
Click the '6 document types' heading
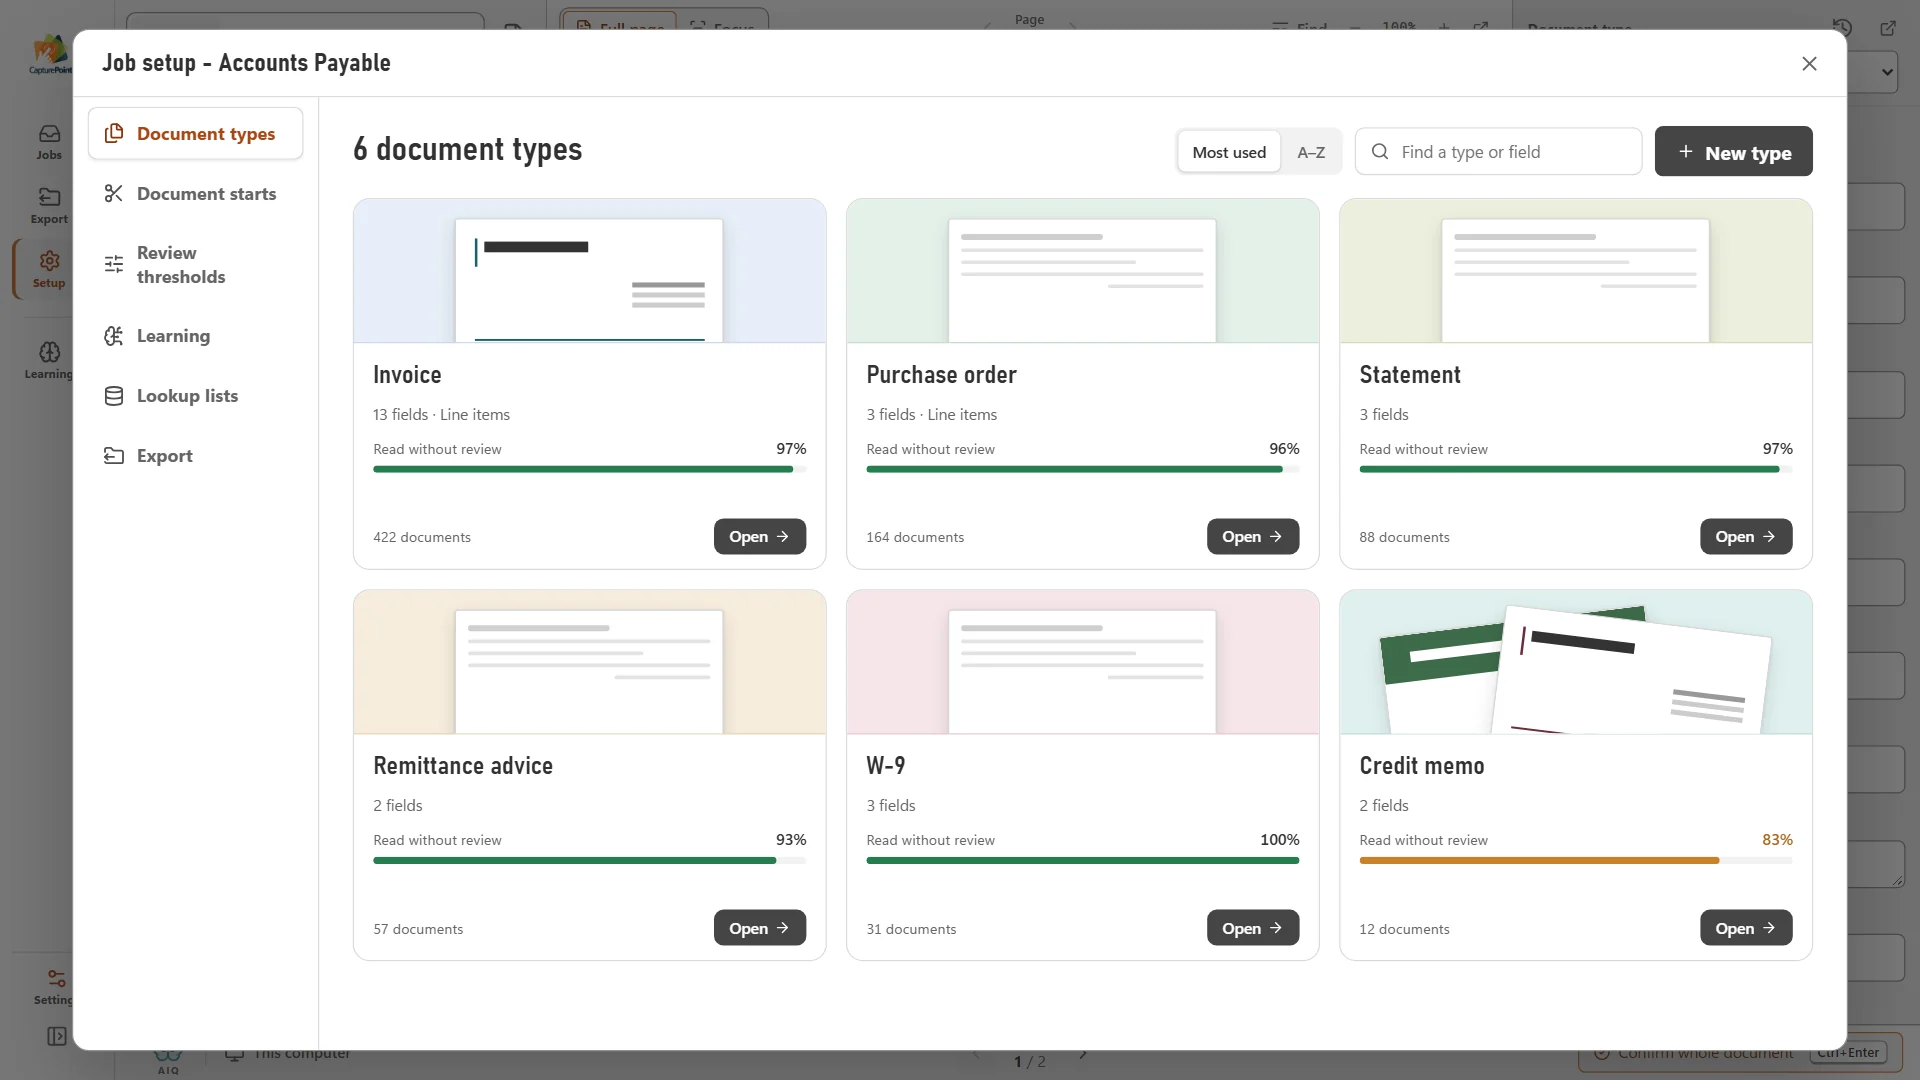click(467, 149)
